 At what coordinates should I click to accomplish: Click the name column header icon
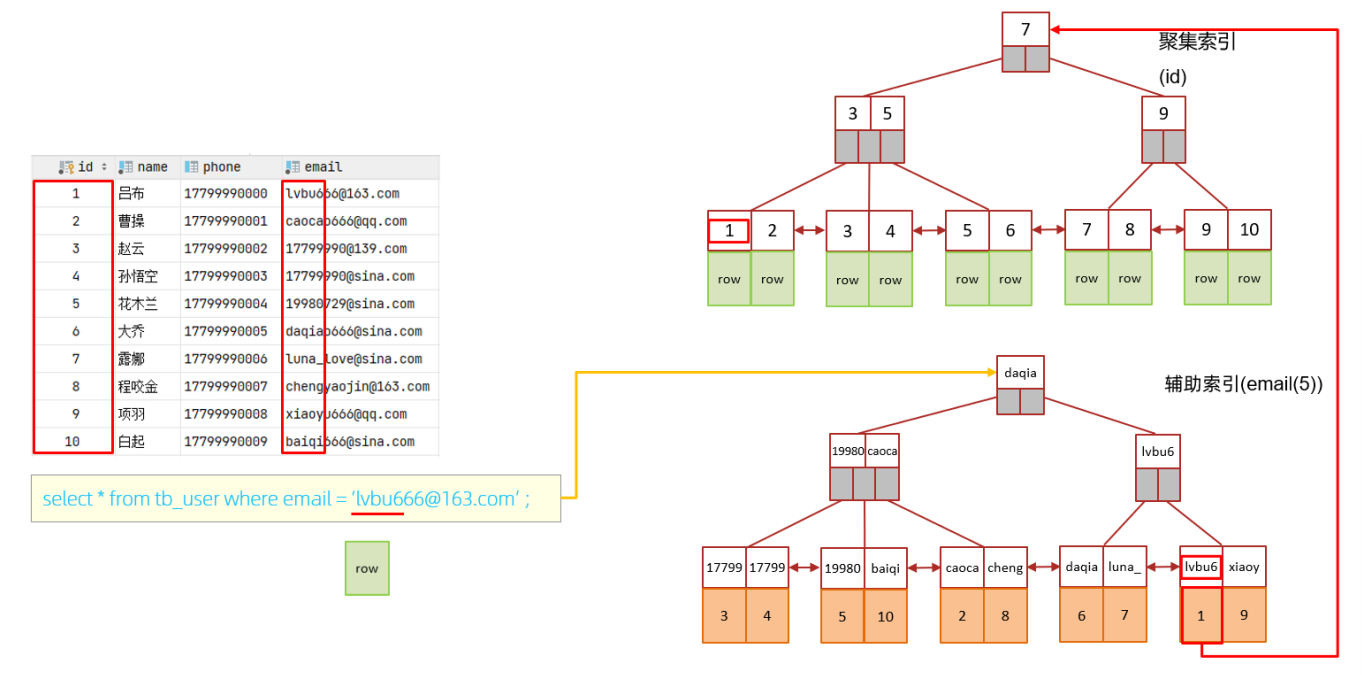pos(125,167)
